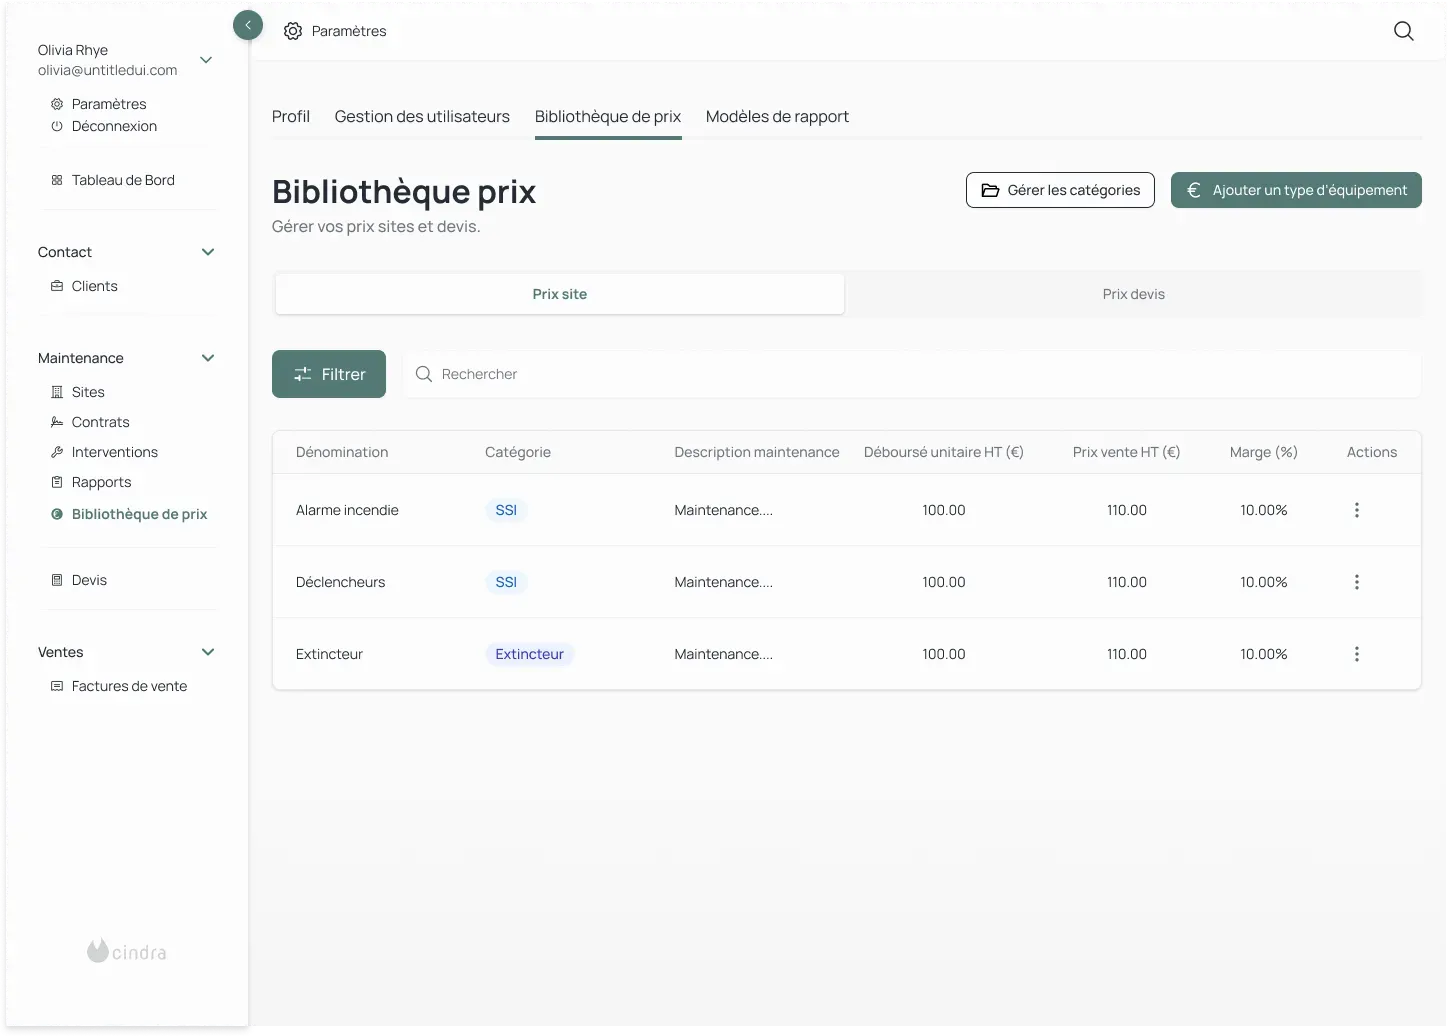Click the Clients icon in the sidebar

click(x=57, y=286)
